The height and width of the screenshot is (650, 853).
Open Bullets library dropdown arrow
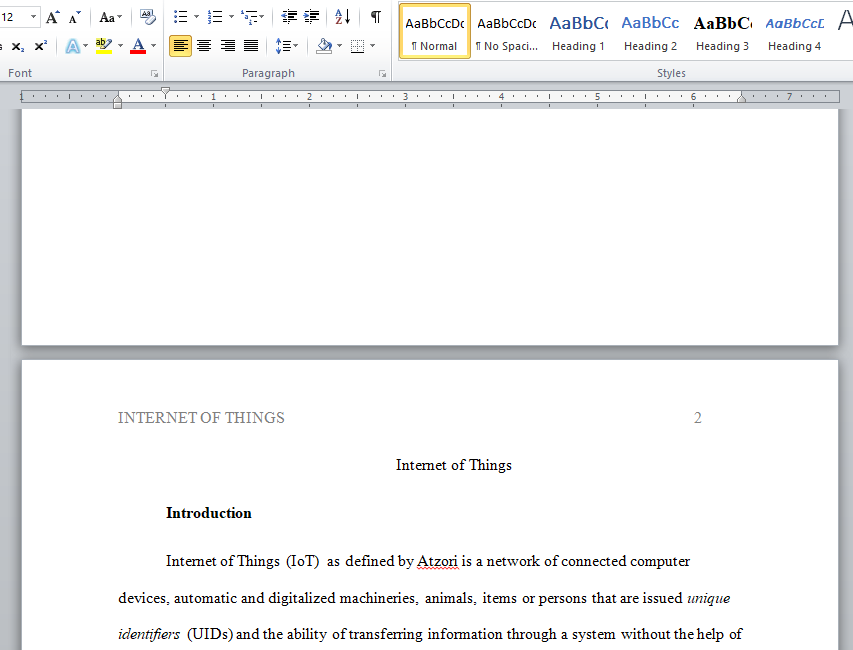(x=196, y=17)
